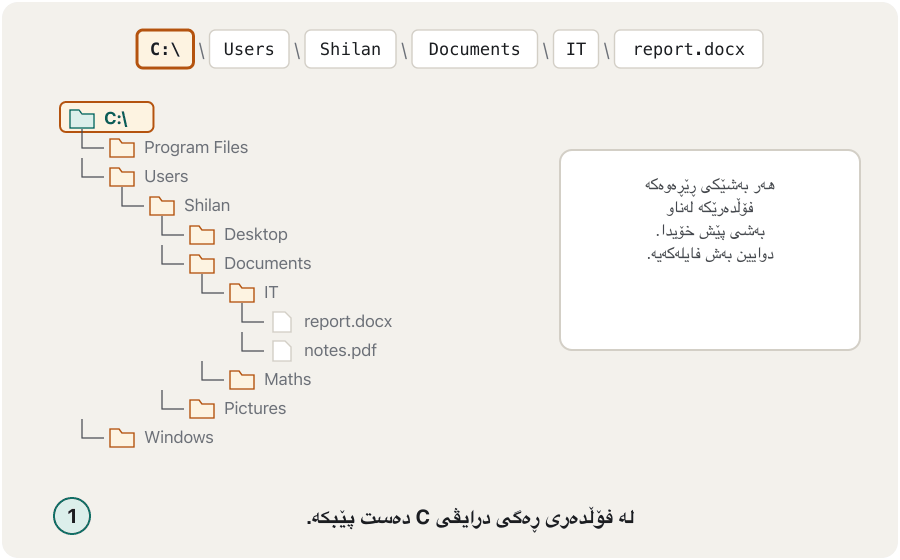Click the Windows folder icon
Image resolution: width=900 pixels, height=560 pixels.
122,438
